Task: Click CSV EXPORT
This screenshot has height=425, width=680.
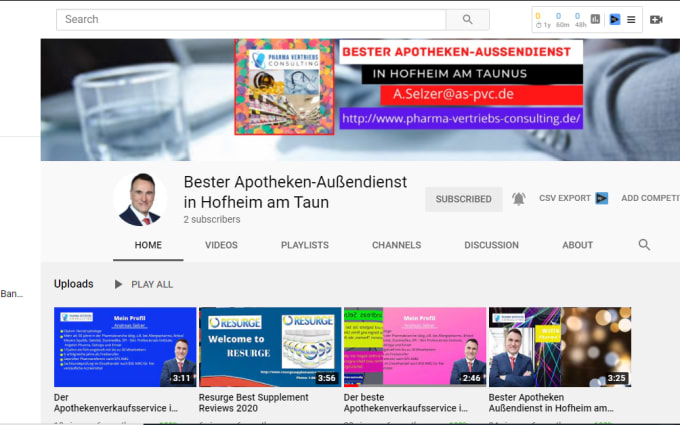Action: [x=565, y=198]
